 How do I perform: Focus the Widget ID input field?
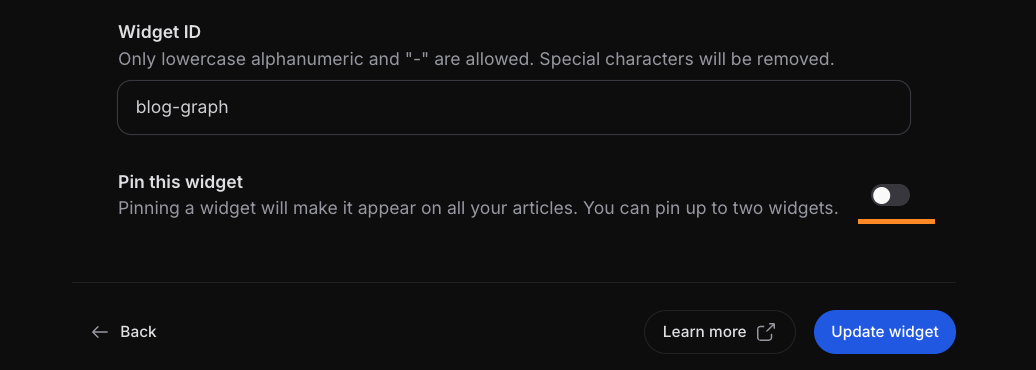point(514,108)
